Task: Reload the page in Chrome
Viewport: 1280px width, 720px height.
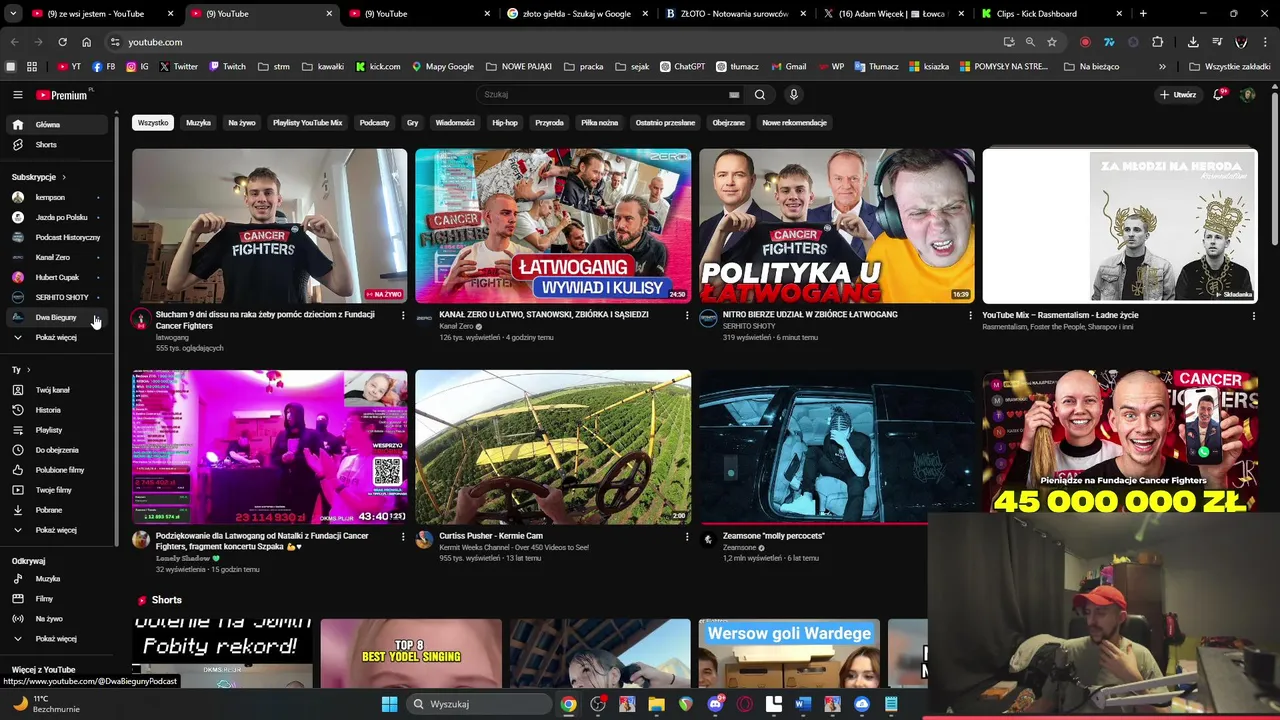Action: (x=62, y=42)
